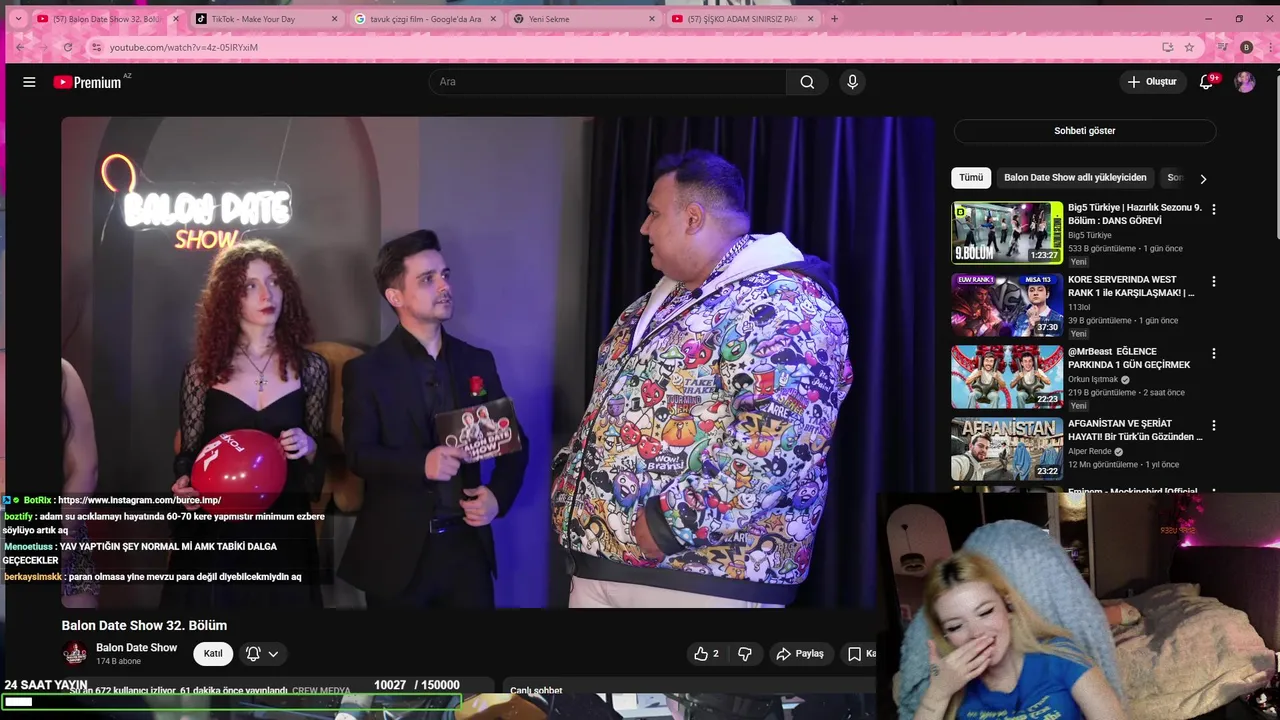Open KORE SERVERINDA WEST video thumbnail
Image resolution: width=1280 pixels, height=720 pixels.
1007,305
